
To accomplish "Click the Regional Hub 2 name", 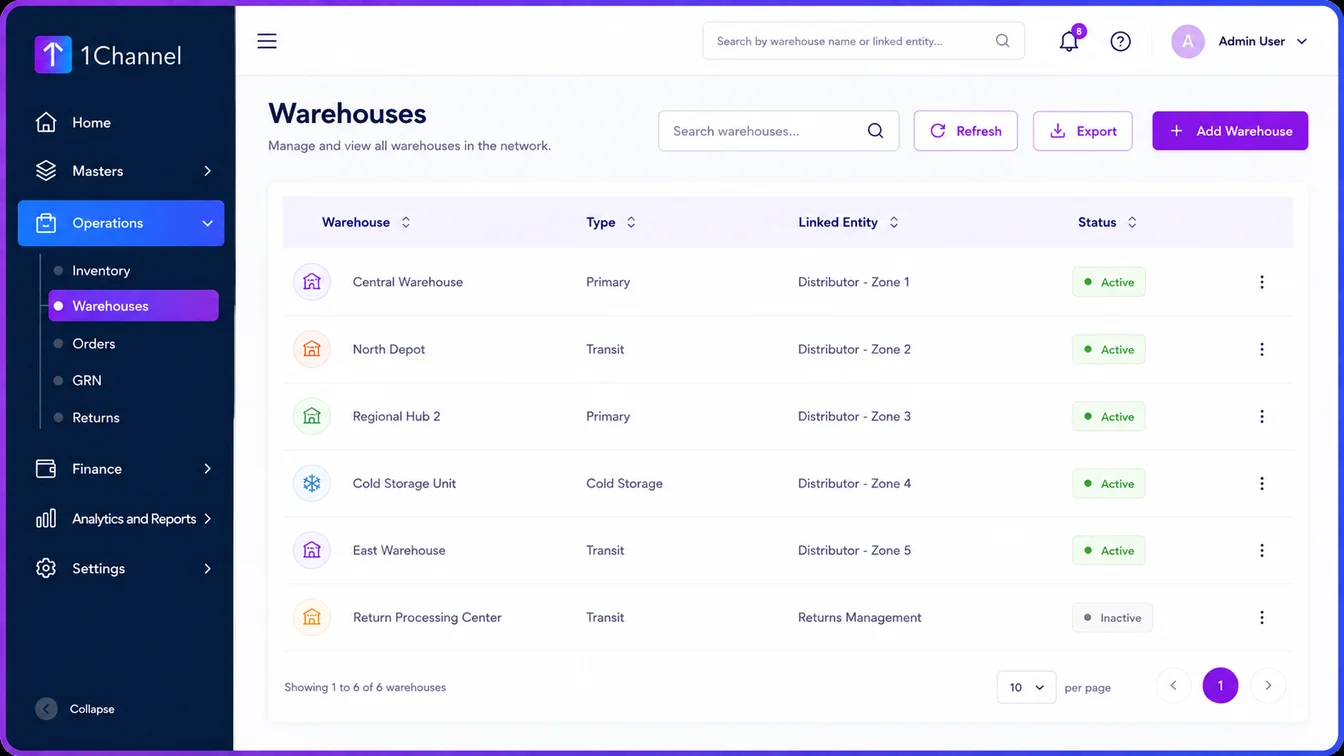I will point(396,416).
